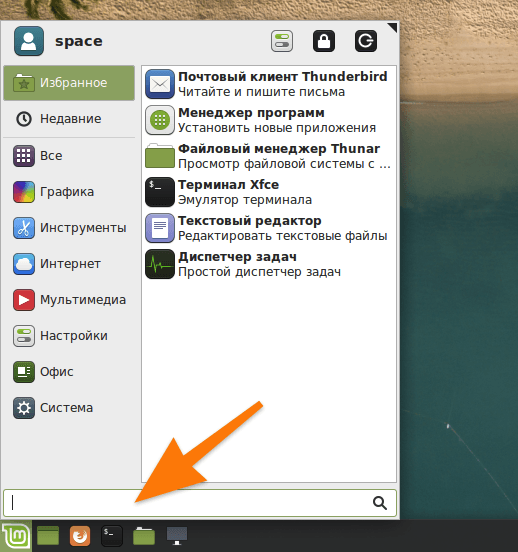Click the show desktop icon in taskbar
The height and width of the screenshot is (552, 518).
[48, 536]
